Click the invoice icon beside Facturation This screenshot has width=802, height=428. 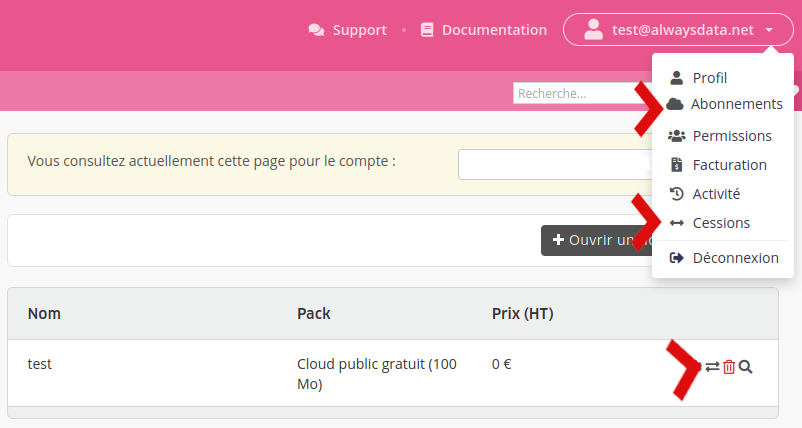[677, 165]
